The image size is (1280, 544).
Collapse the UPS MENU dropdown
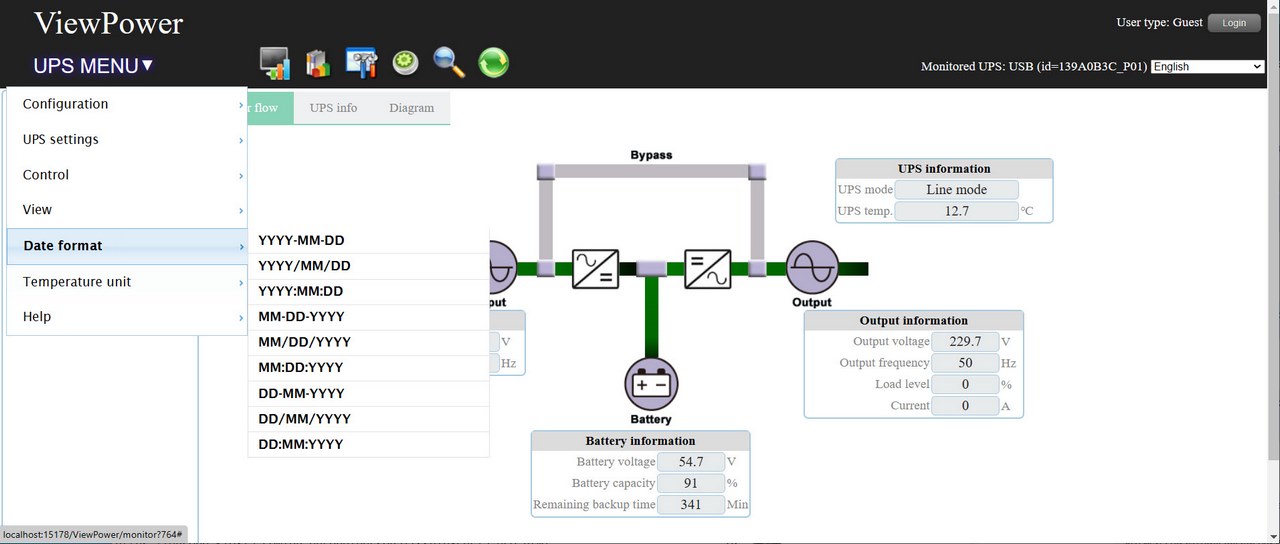[x=93, y=66]
